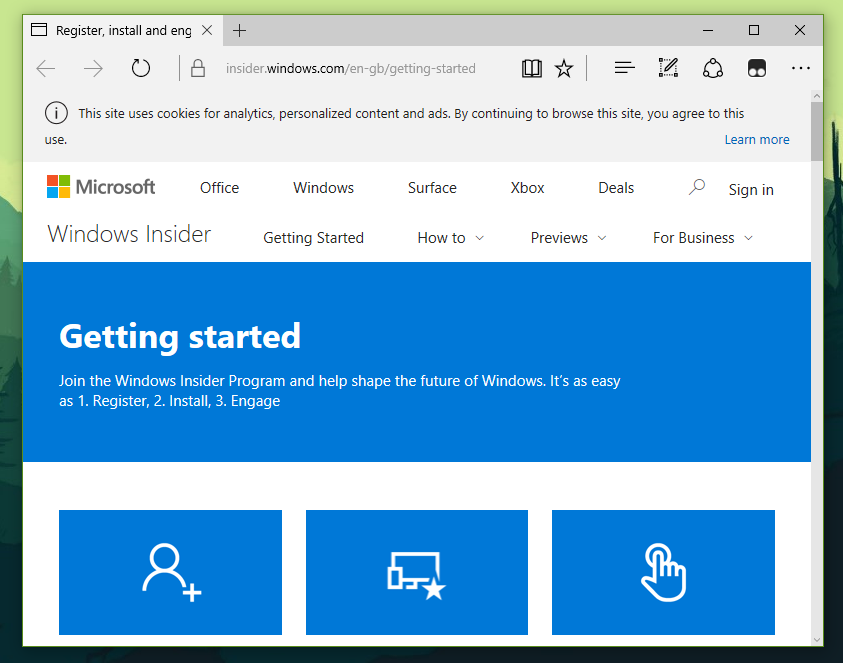Click the Engage hand-tap tile
This screenshot has height=663, width=843.
tap(663, 572)
